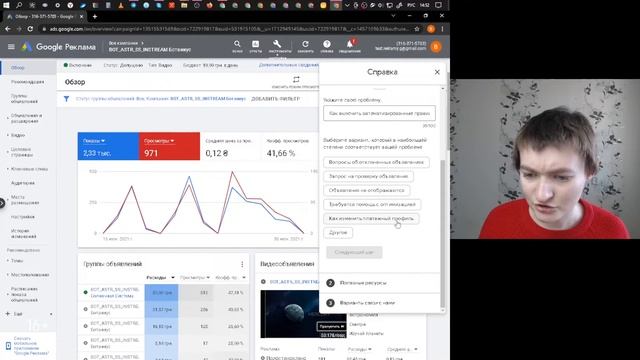Click the Windows taskbar search icon
This screenshot has height=360, width=640.
click(19, 5)
